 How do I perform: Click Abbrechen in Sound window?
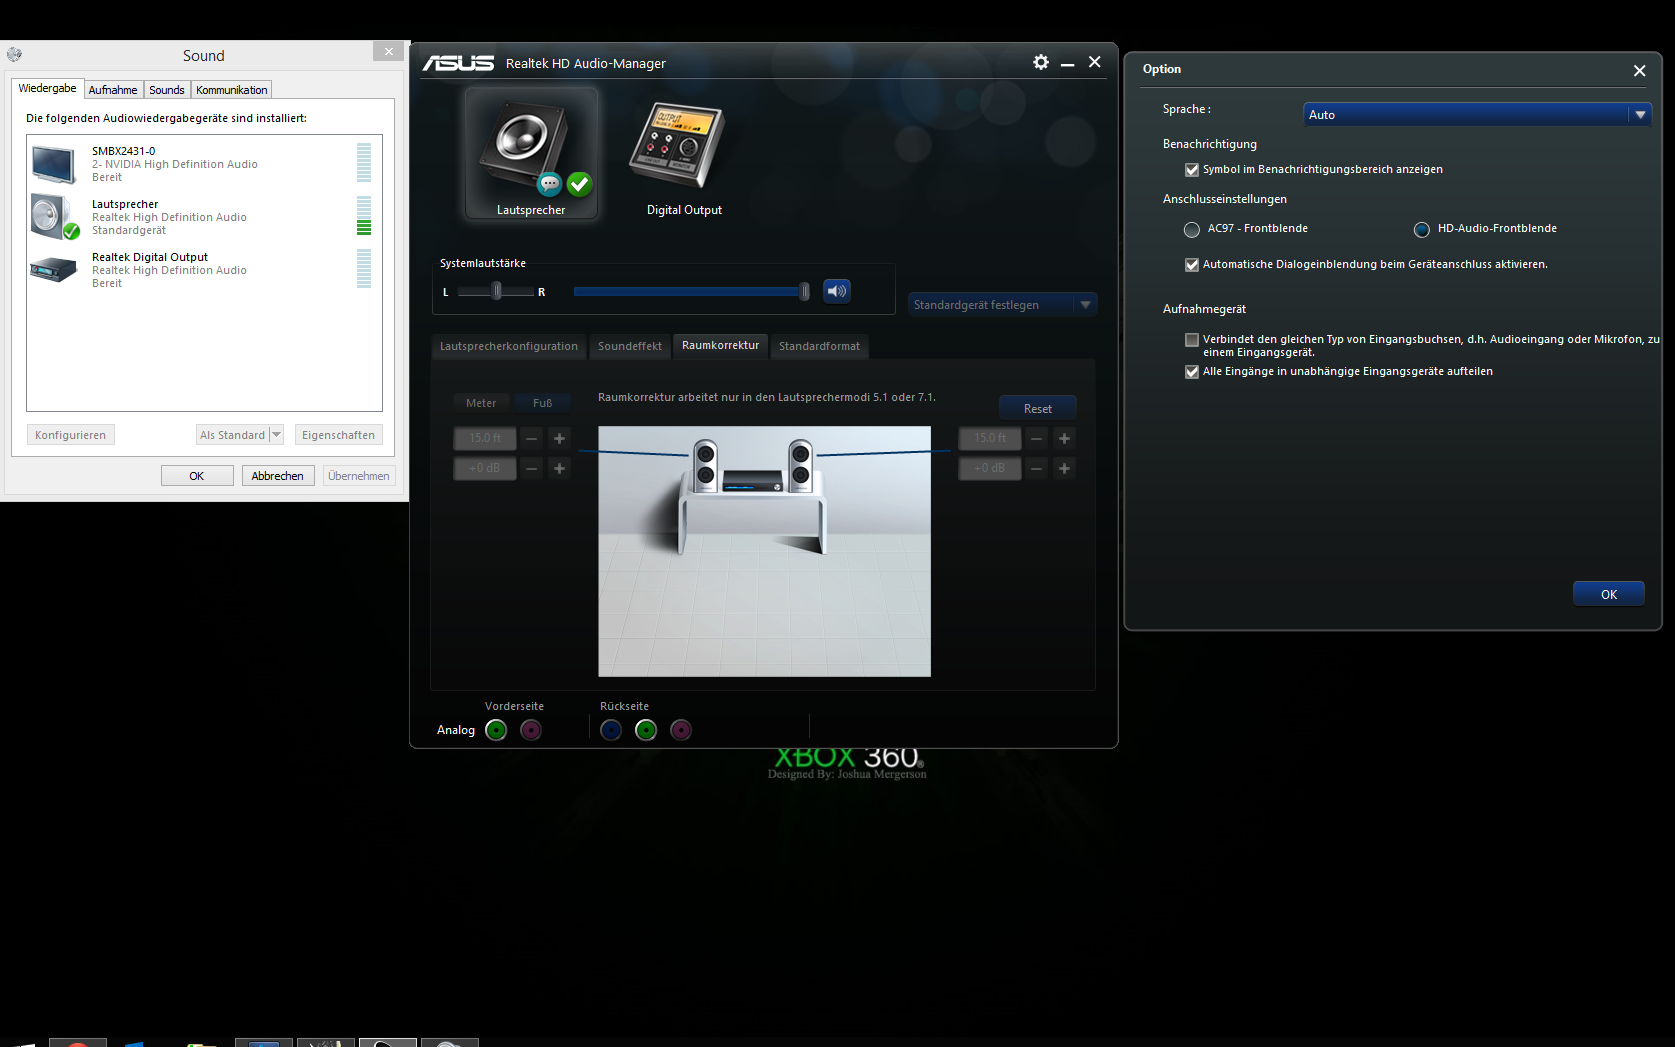tap(278, 476)
